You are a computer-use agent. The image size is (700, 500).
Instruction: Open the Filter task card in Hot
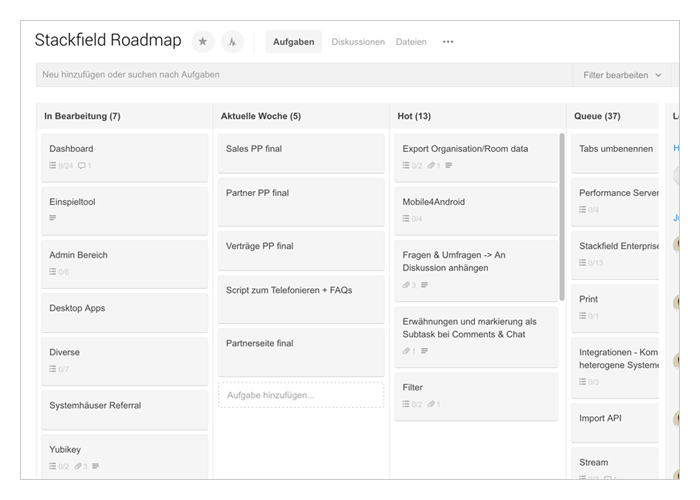[476, 396]
